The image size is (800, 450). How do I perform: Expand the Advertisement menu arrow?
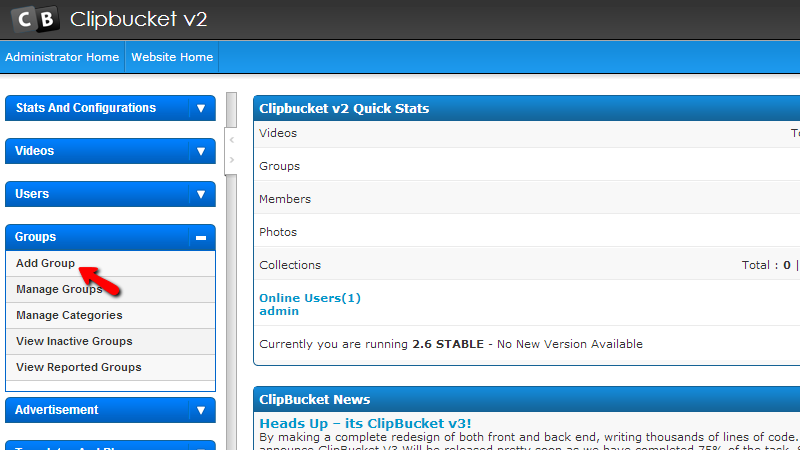point(201,410)
